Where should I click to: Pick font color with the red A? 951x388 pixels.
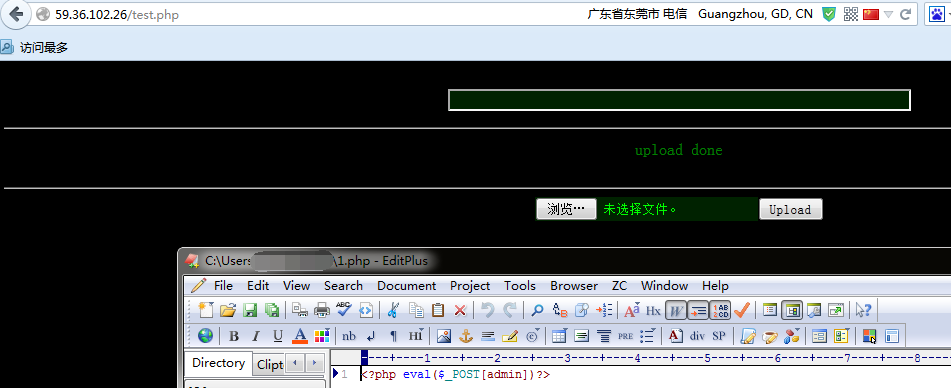300,335
